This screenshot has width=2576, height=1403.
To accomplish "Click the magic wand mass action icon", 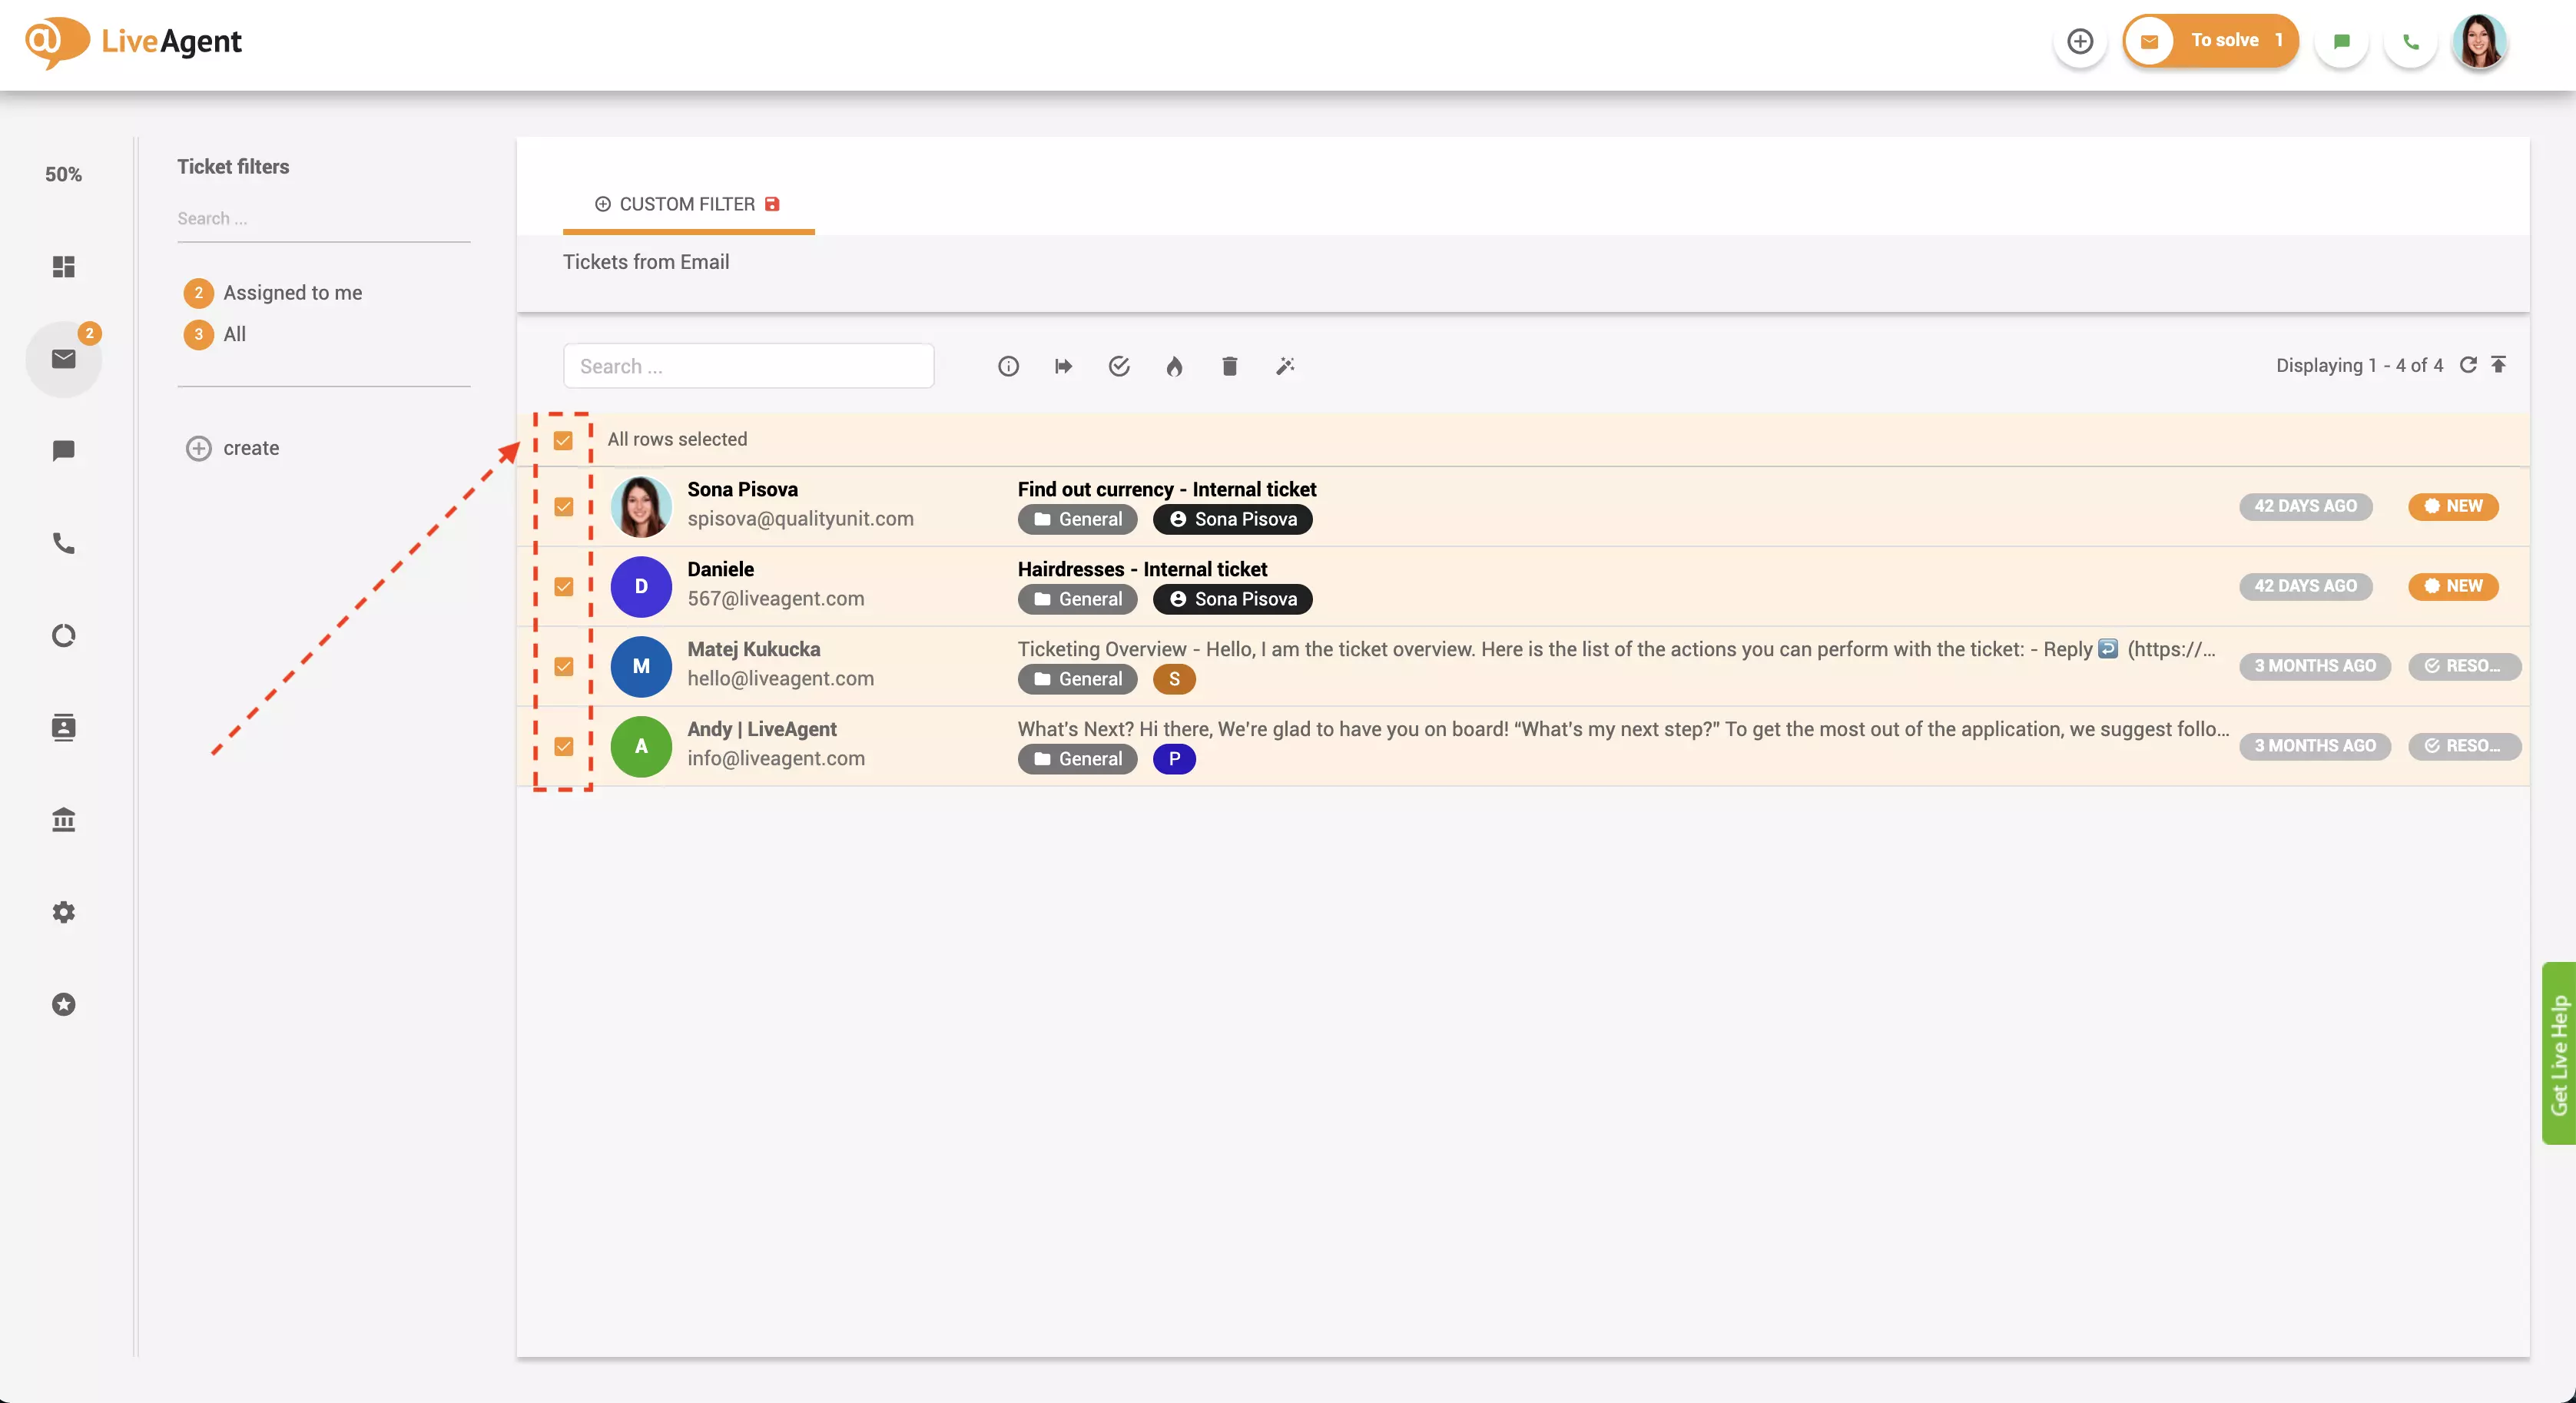I will point(1285,366).
